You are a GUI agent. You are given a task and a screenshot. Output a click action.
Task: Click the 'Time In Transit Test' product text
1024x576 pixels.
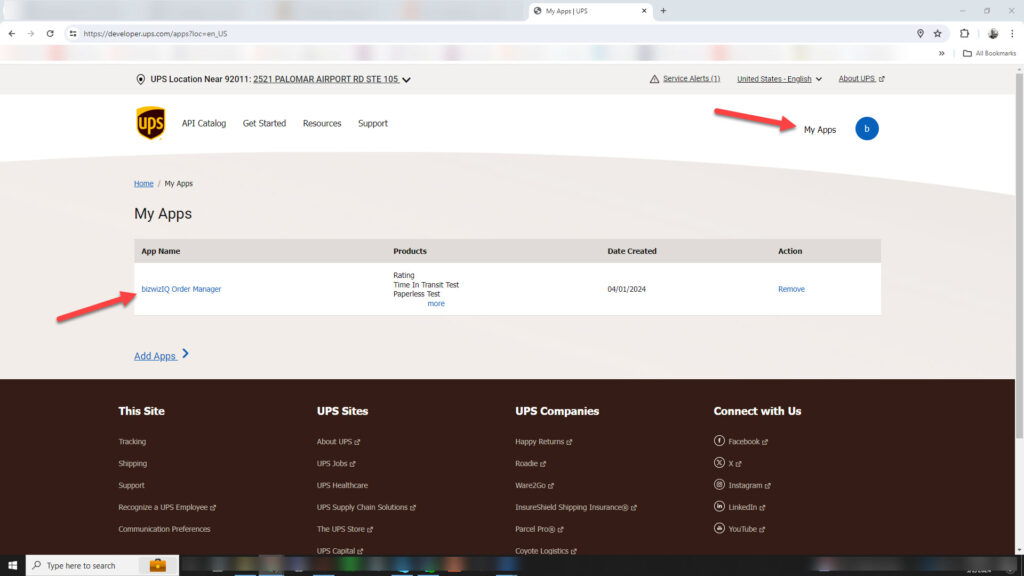(x=426, y=285)
